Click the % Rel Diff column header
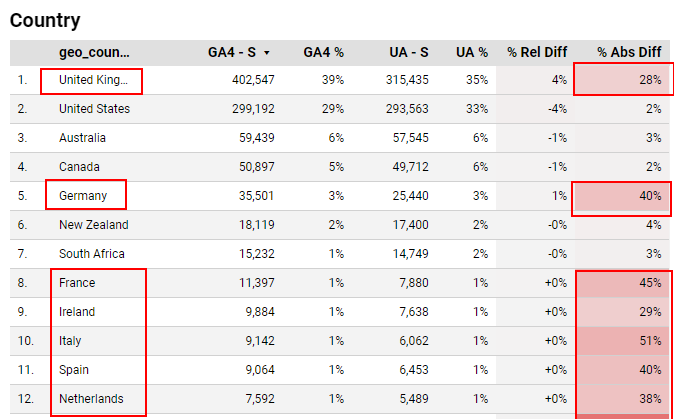 tap(537, 51)
